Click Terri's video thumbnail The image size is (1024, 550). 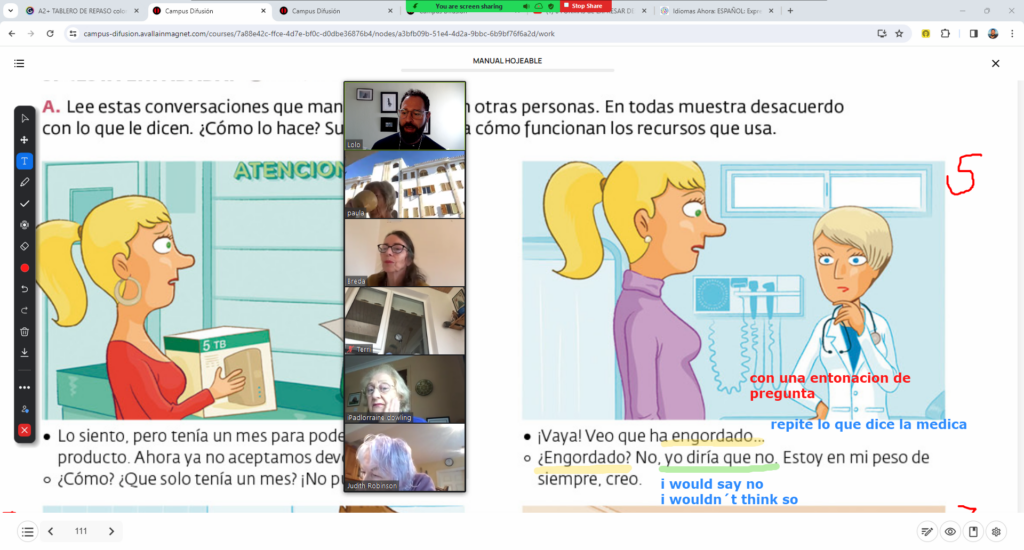[405, 321]
